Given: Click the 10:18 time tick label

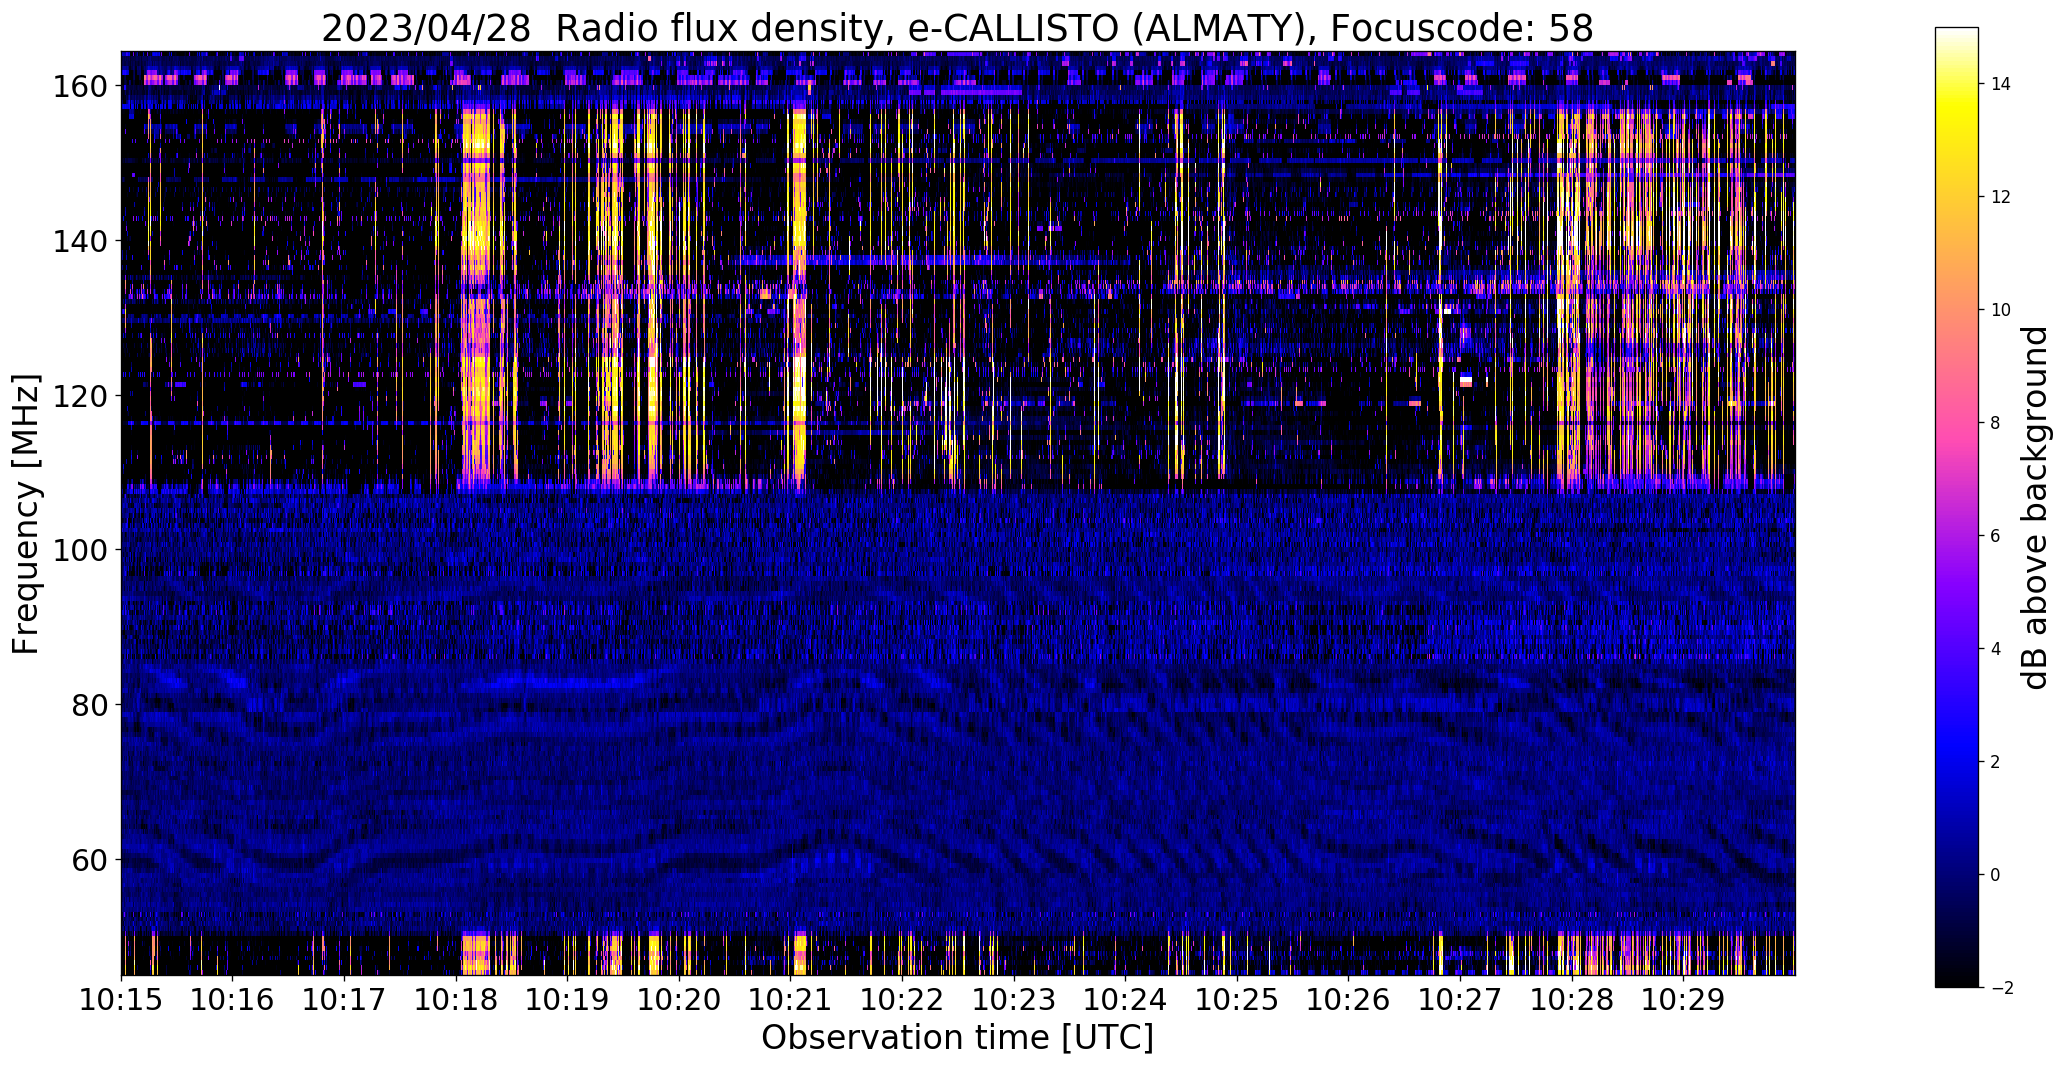Looking at the screenshot, I should (x=456, y=999).
